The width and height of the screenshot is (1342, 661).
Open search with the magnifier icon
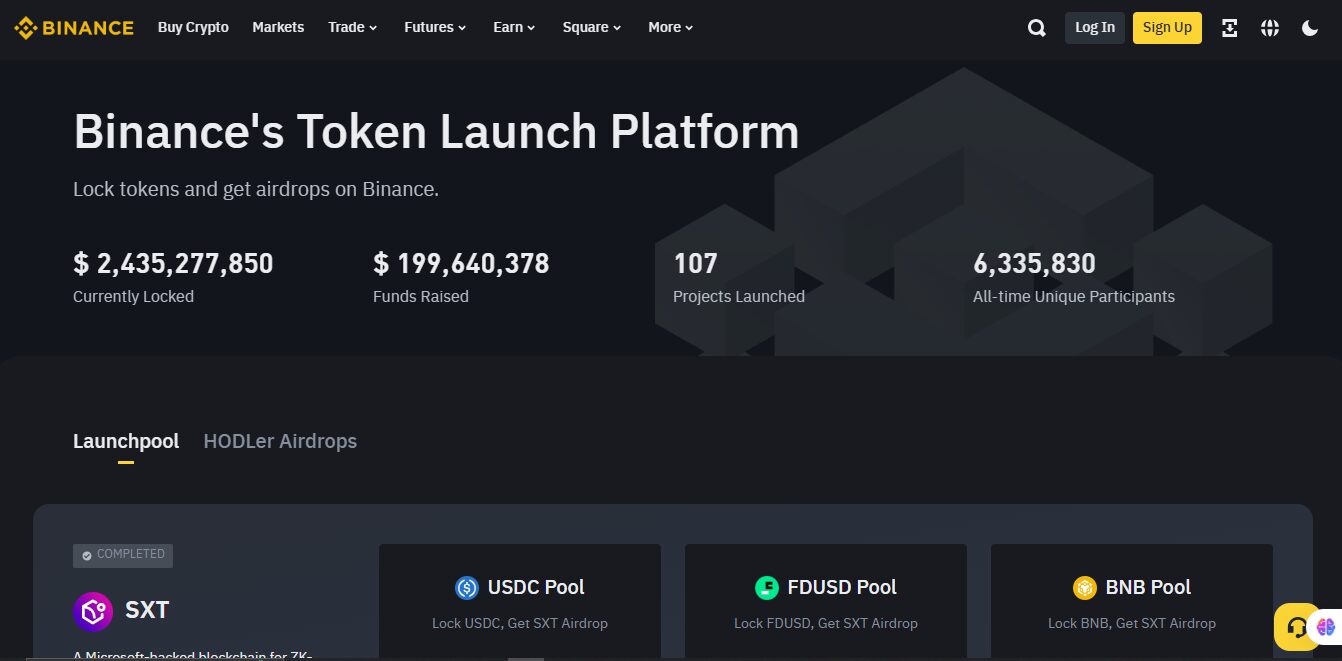point(1037,28)
